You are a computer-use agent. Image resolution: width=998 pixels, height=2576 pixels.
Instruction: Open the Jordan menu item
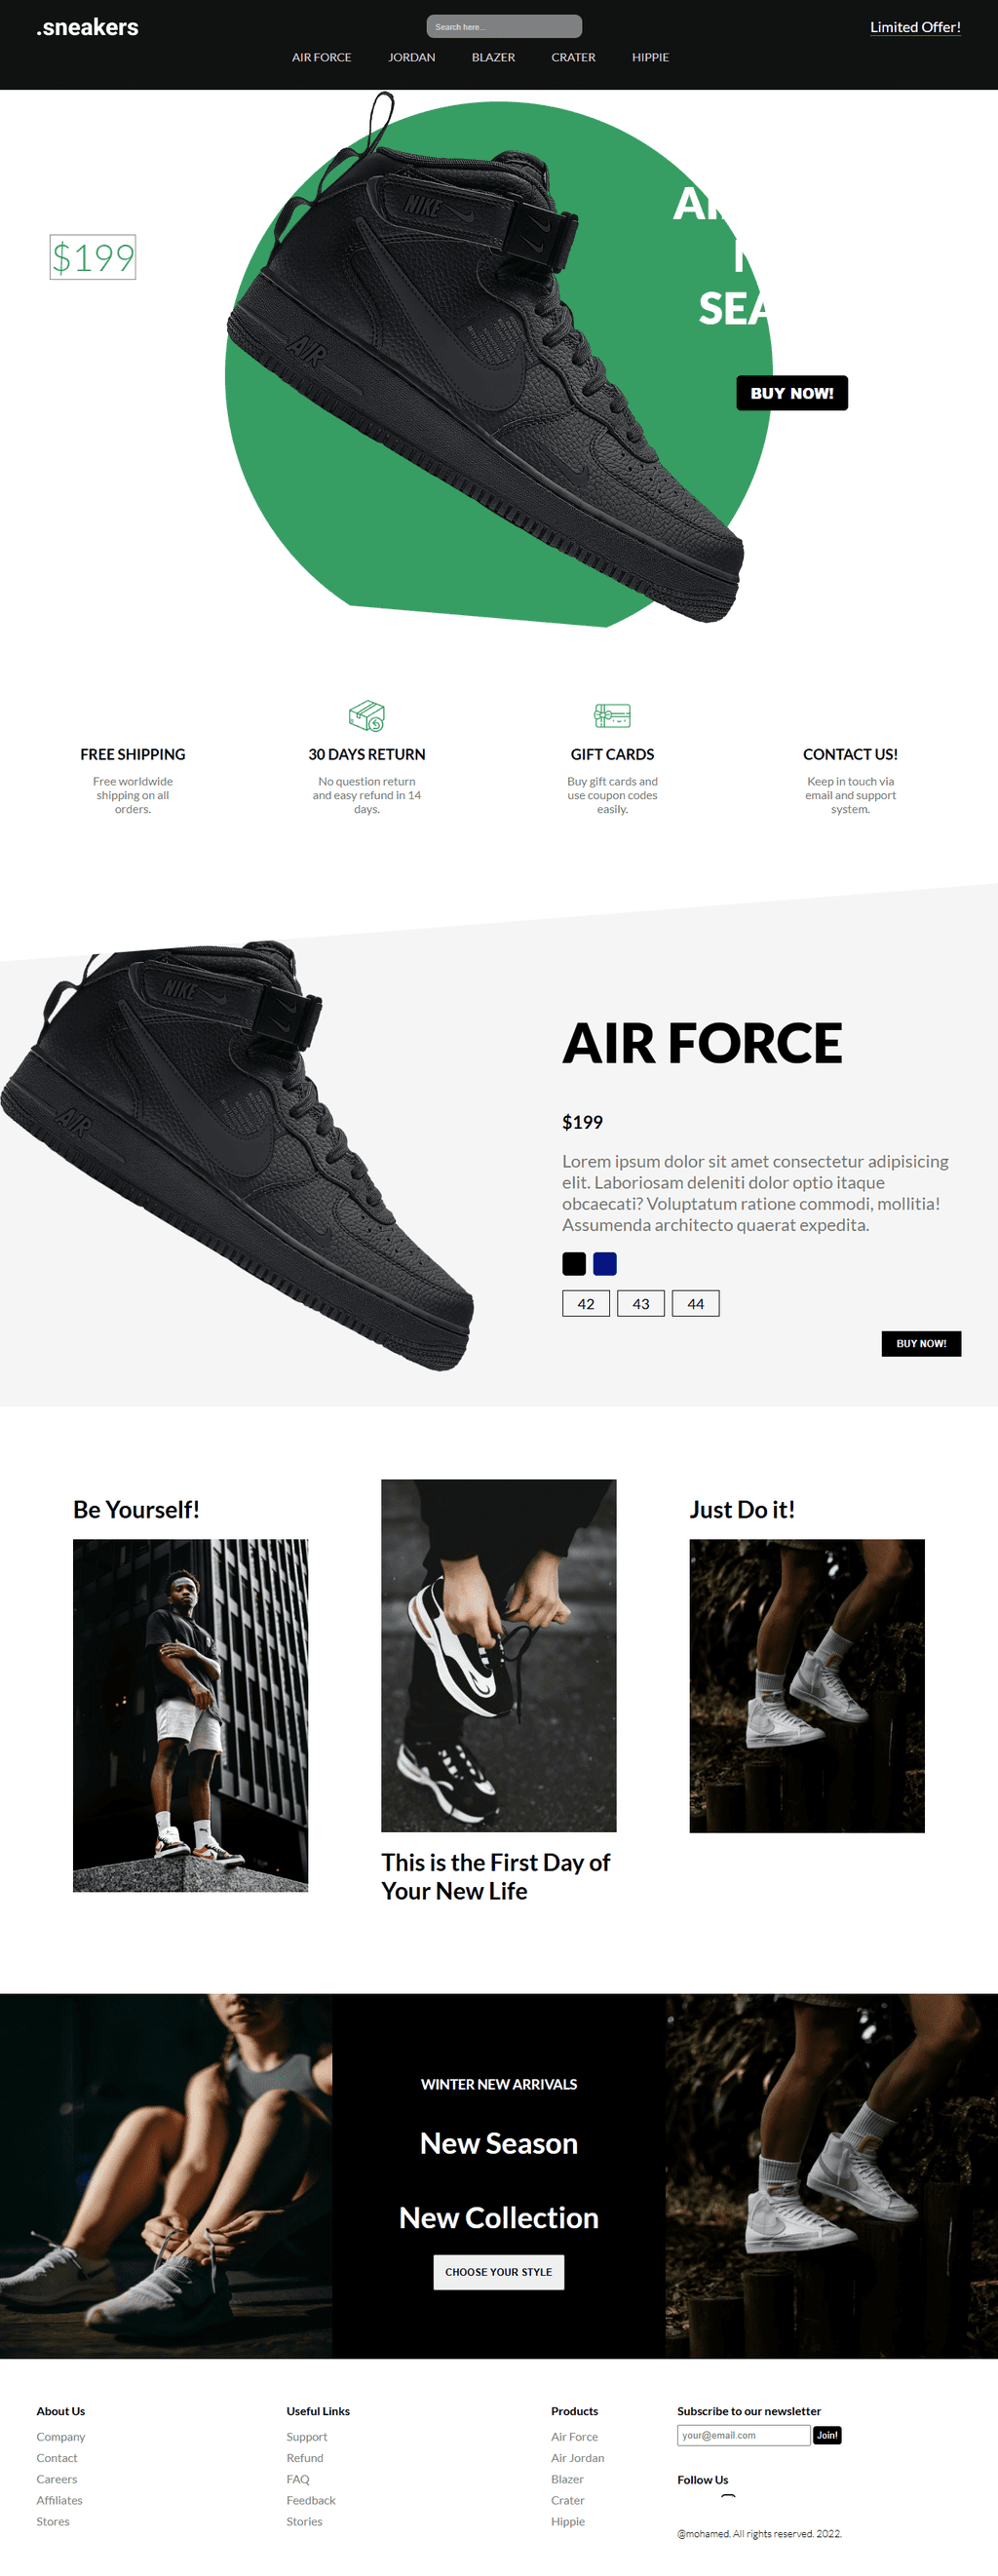click(412, 57)
